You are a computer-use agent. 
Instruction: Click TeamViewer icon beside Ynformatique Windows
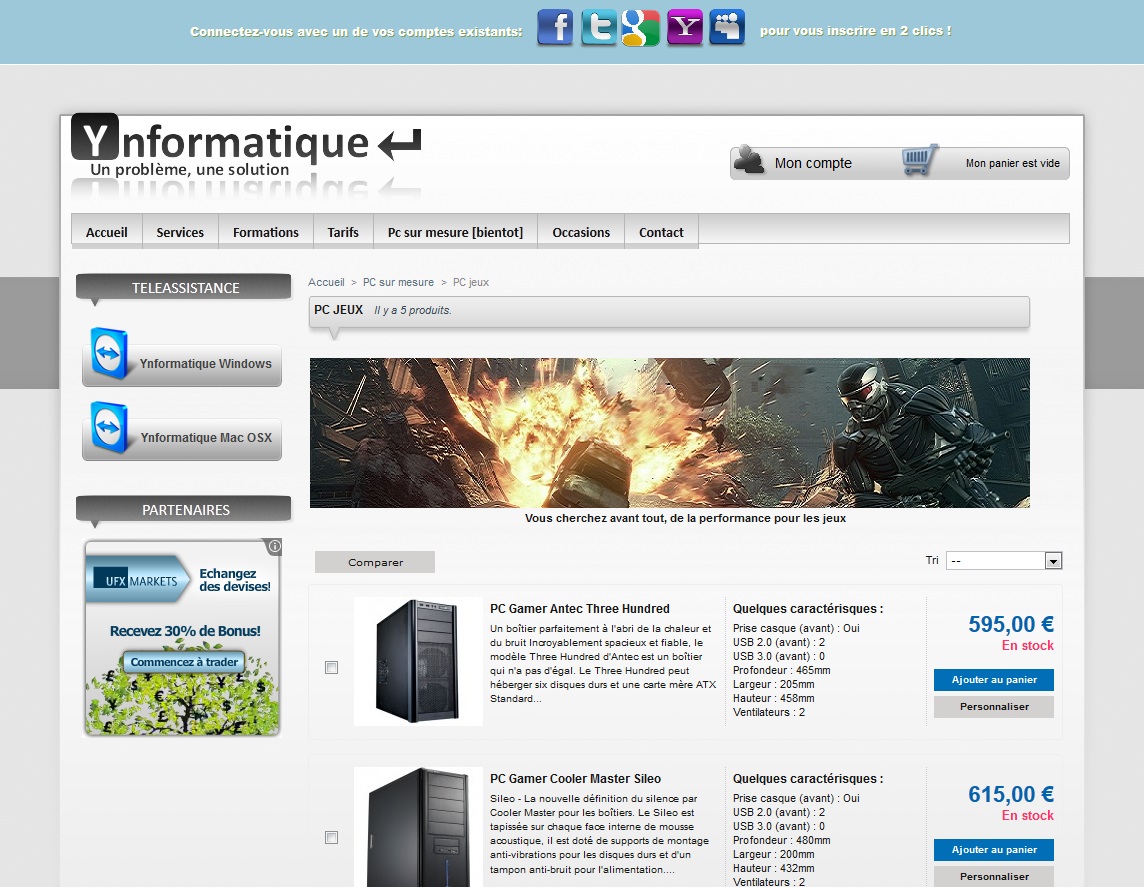point(109,354)
